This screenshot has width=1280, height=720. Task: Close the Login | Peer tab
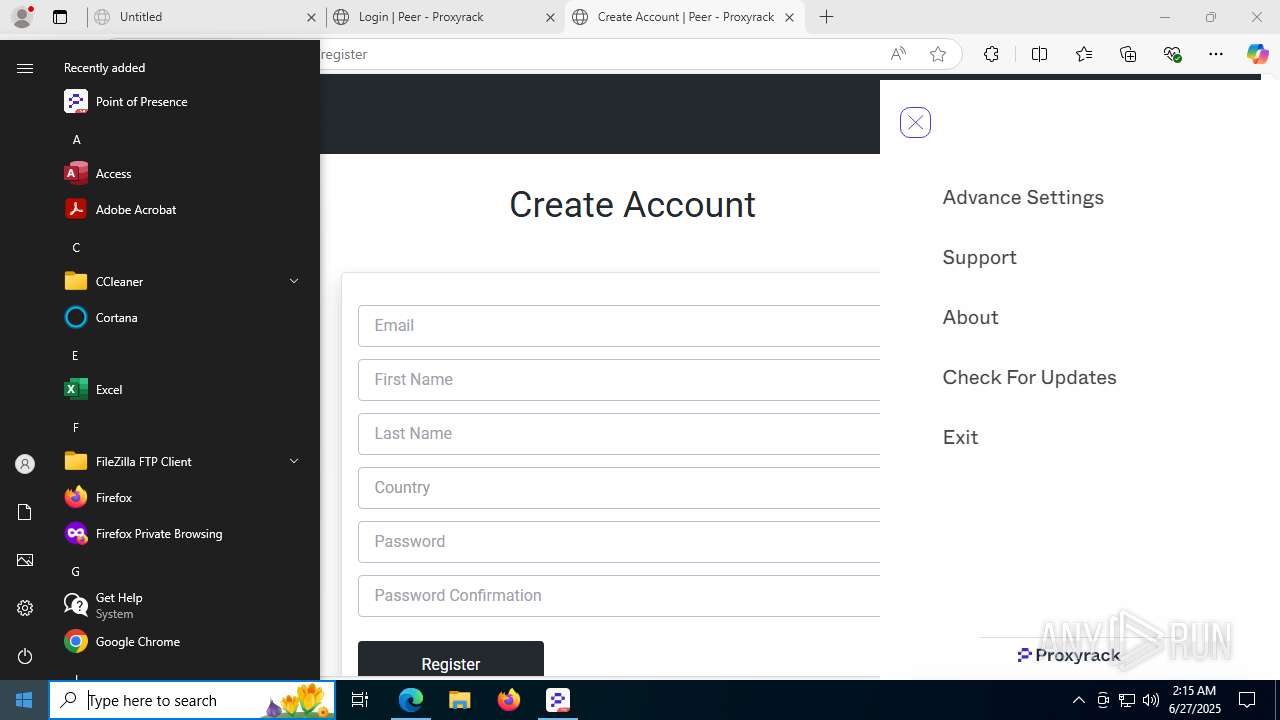click(550, 17)
